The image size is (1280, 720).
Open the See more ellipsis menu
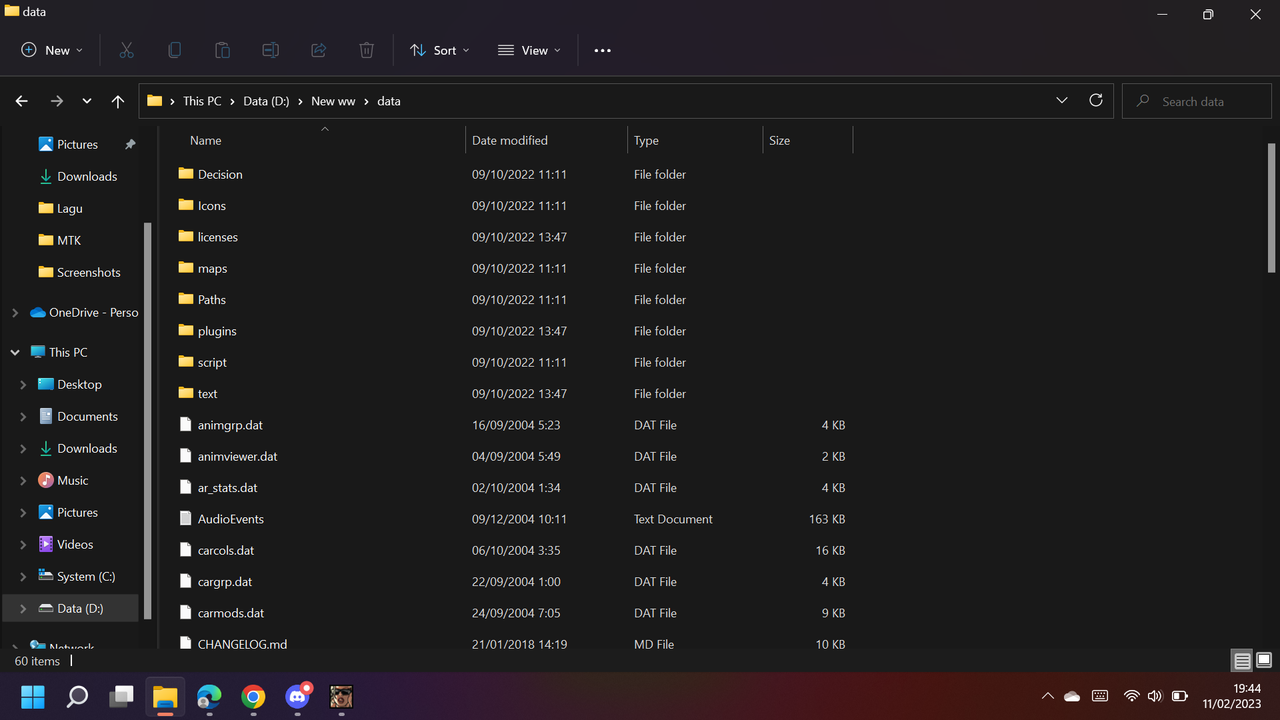602,50
